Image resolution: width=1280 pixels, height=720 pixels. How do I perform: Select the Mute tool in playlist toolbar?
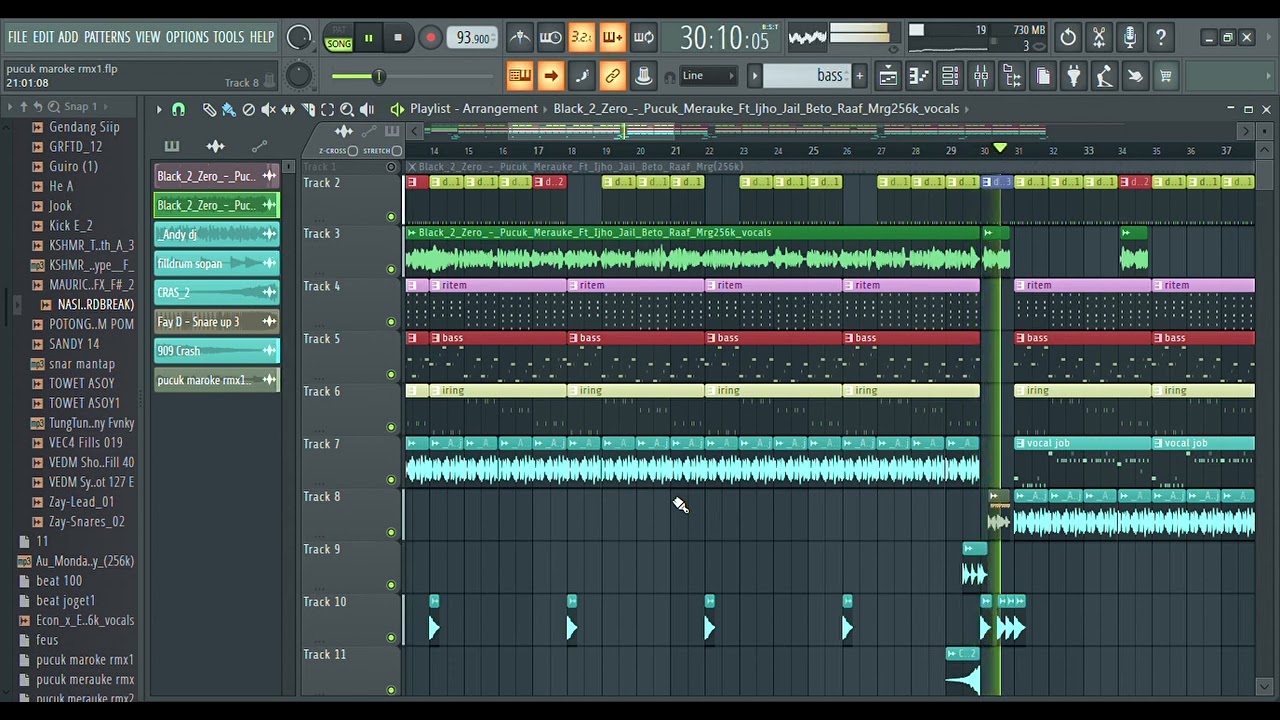click(x=268, y=109)
